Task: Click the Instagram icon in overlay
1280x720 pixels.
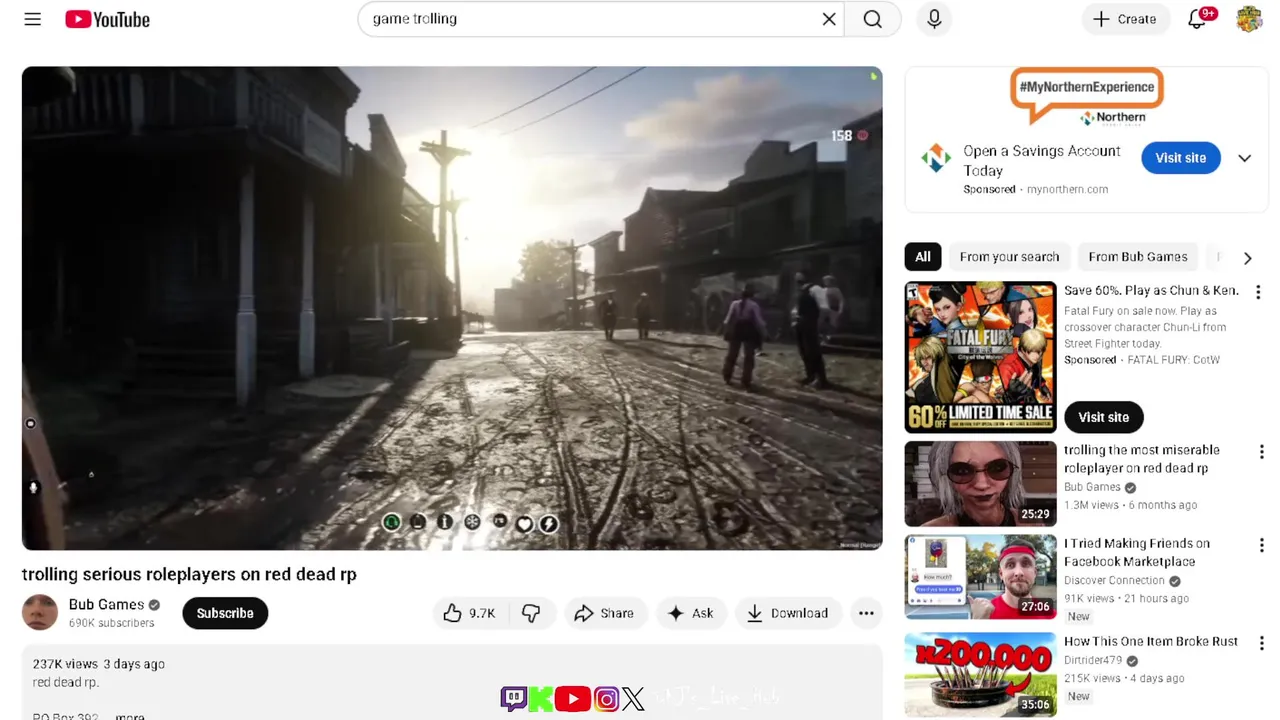Action: [606, 699]
